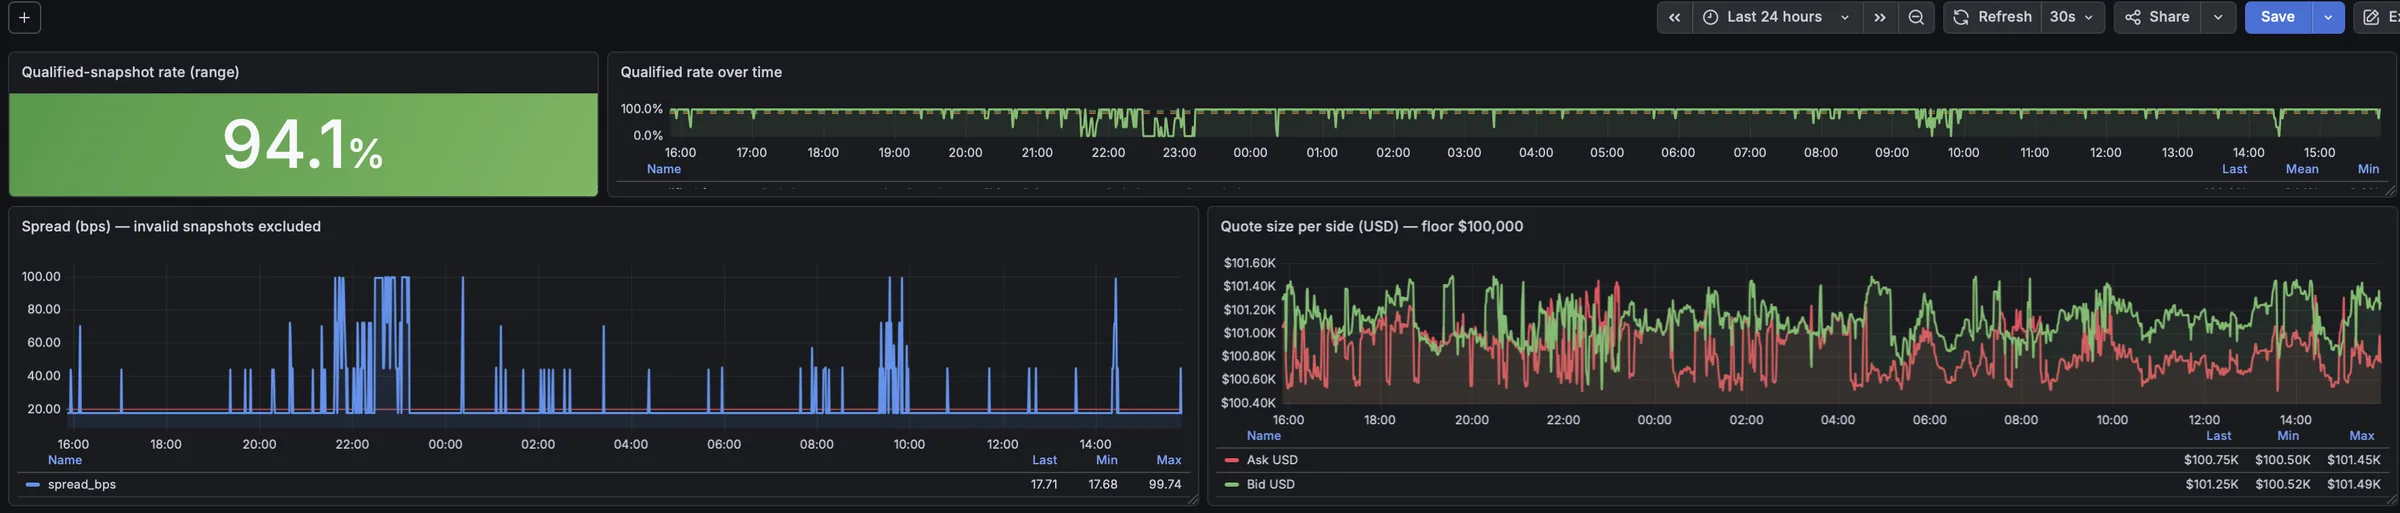Viewport: 2400px width, 513px height.
Task: Open the Last 24 hours time picker
Action: point(1777,17)
